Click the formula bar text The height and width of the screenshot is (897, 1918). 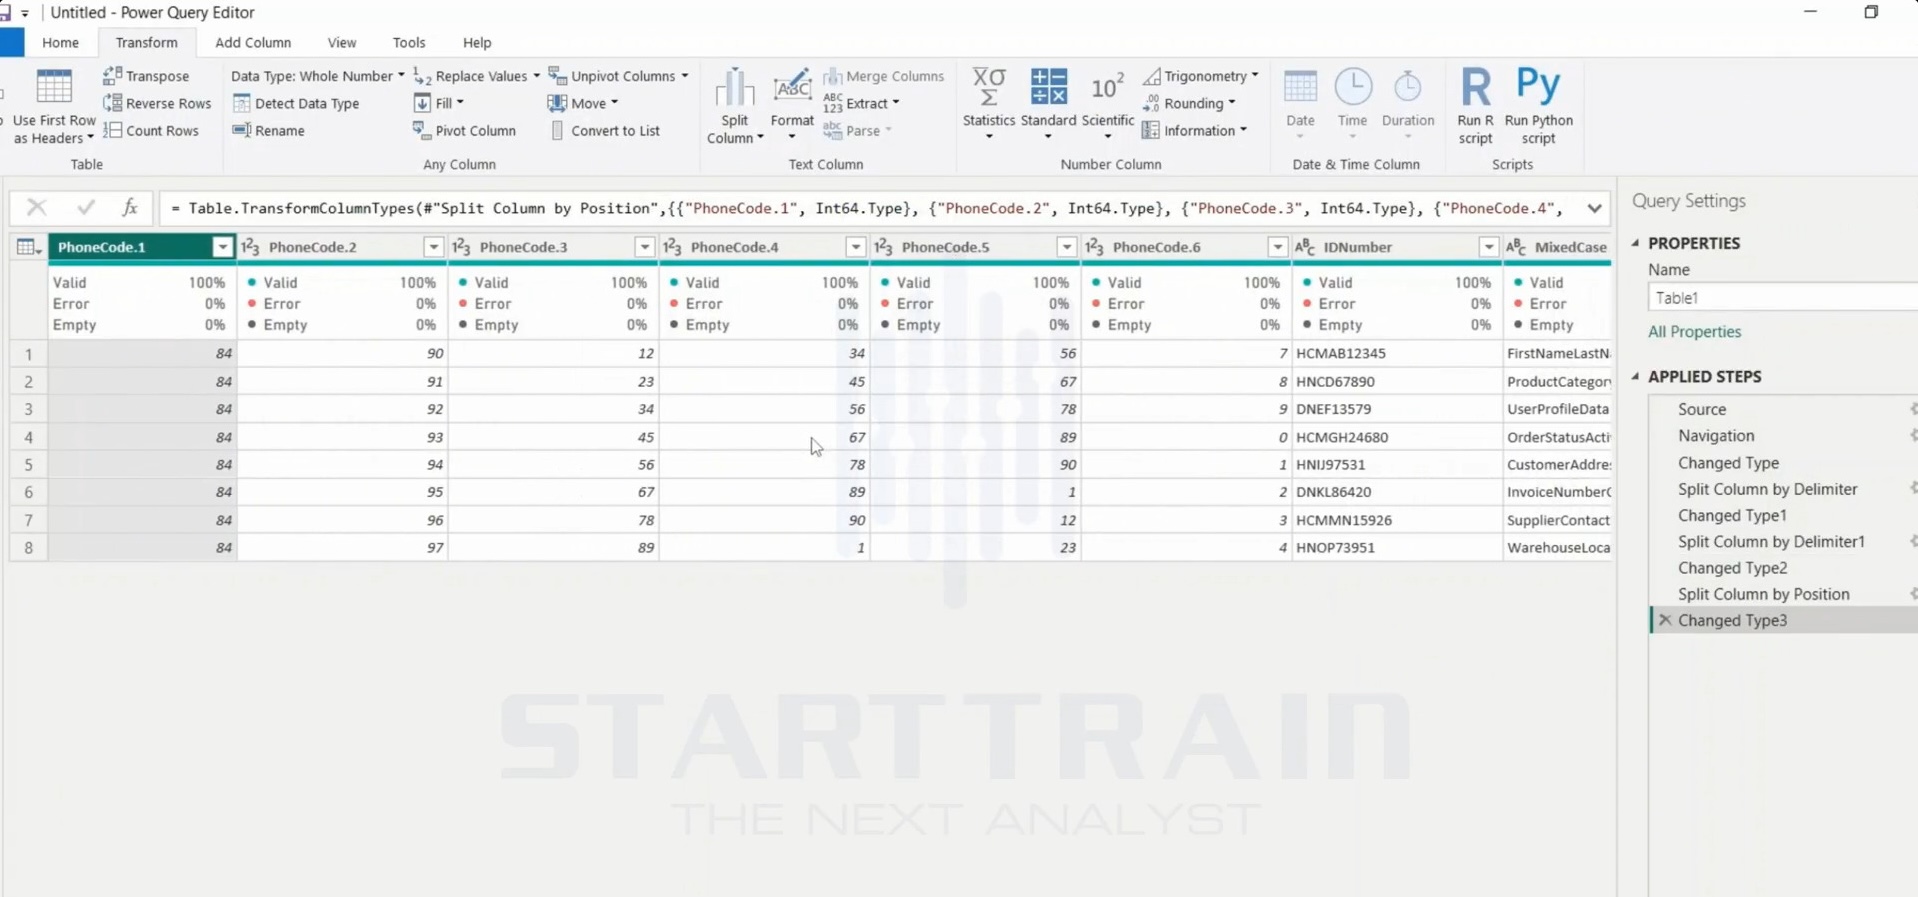pyautogui.click(x=866, y=208)
